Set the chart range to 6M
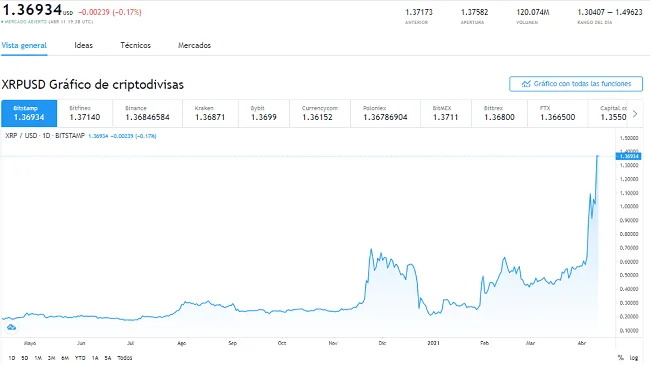 click(65, 358)
